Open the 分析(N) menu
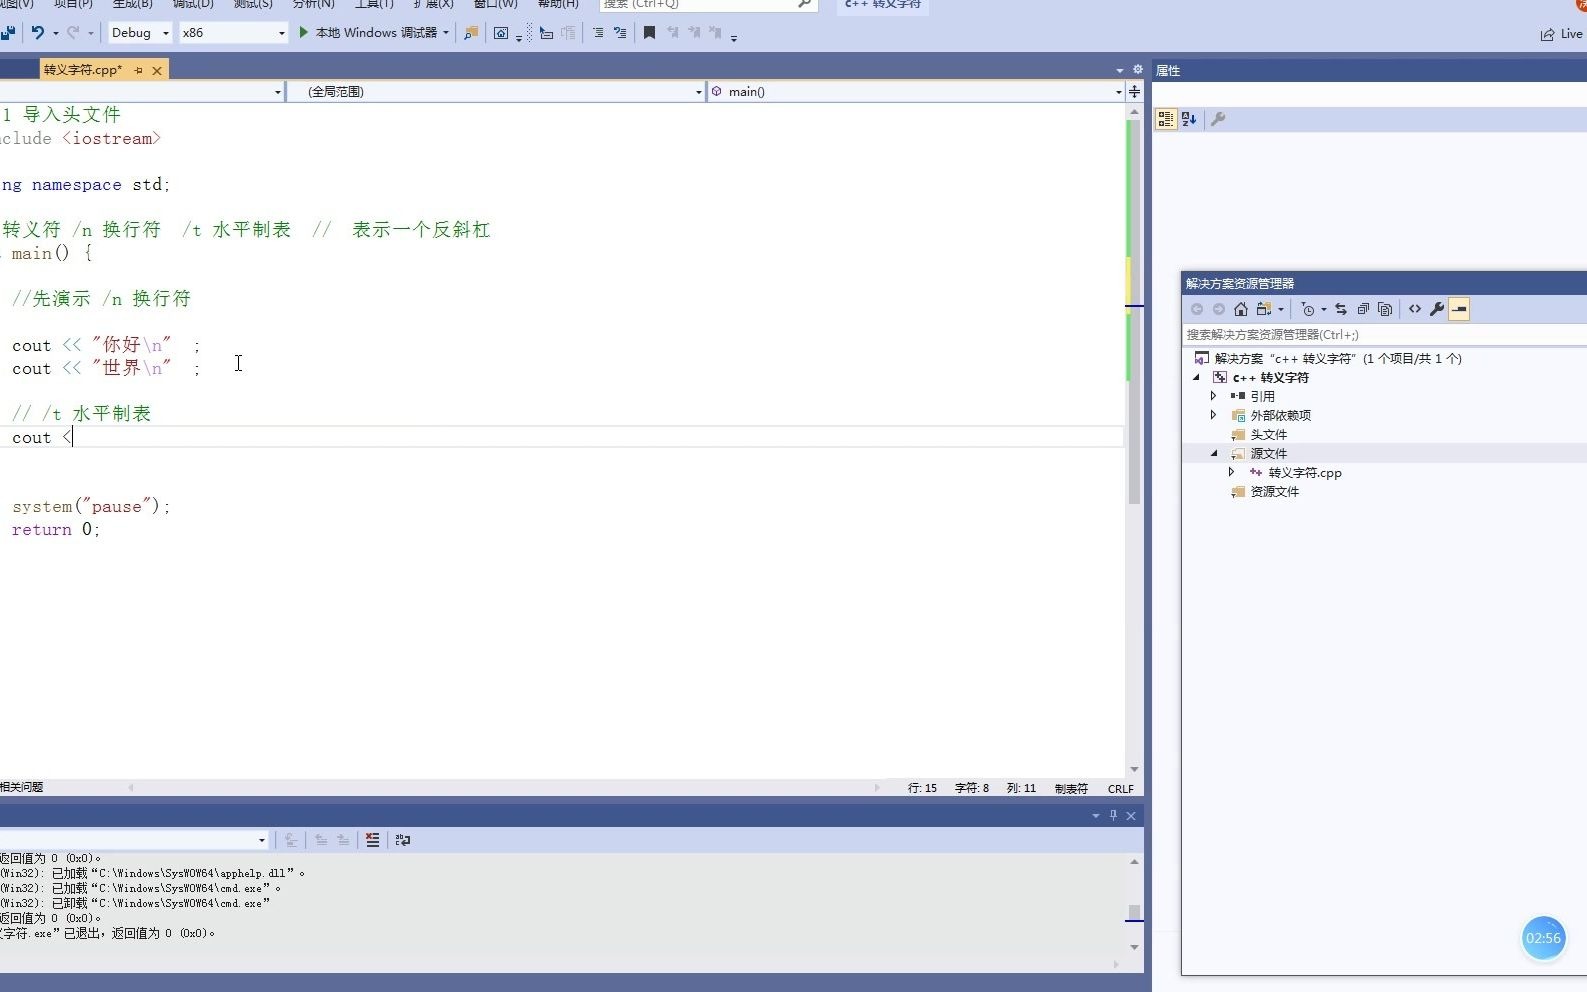Image resolution: width=1587 pixels, height=992 pixels. tap(313, 4)
